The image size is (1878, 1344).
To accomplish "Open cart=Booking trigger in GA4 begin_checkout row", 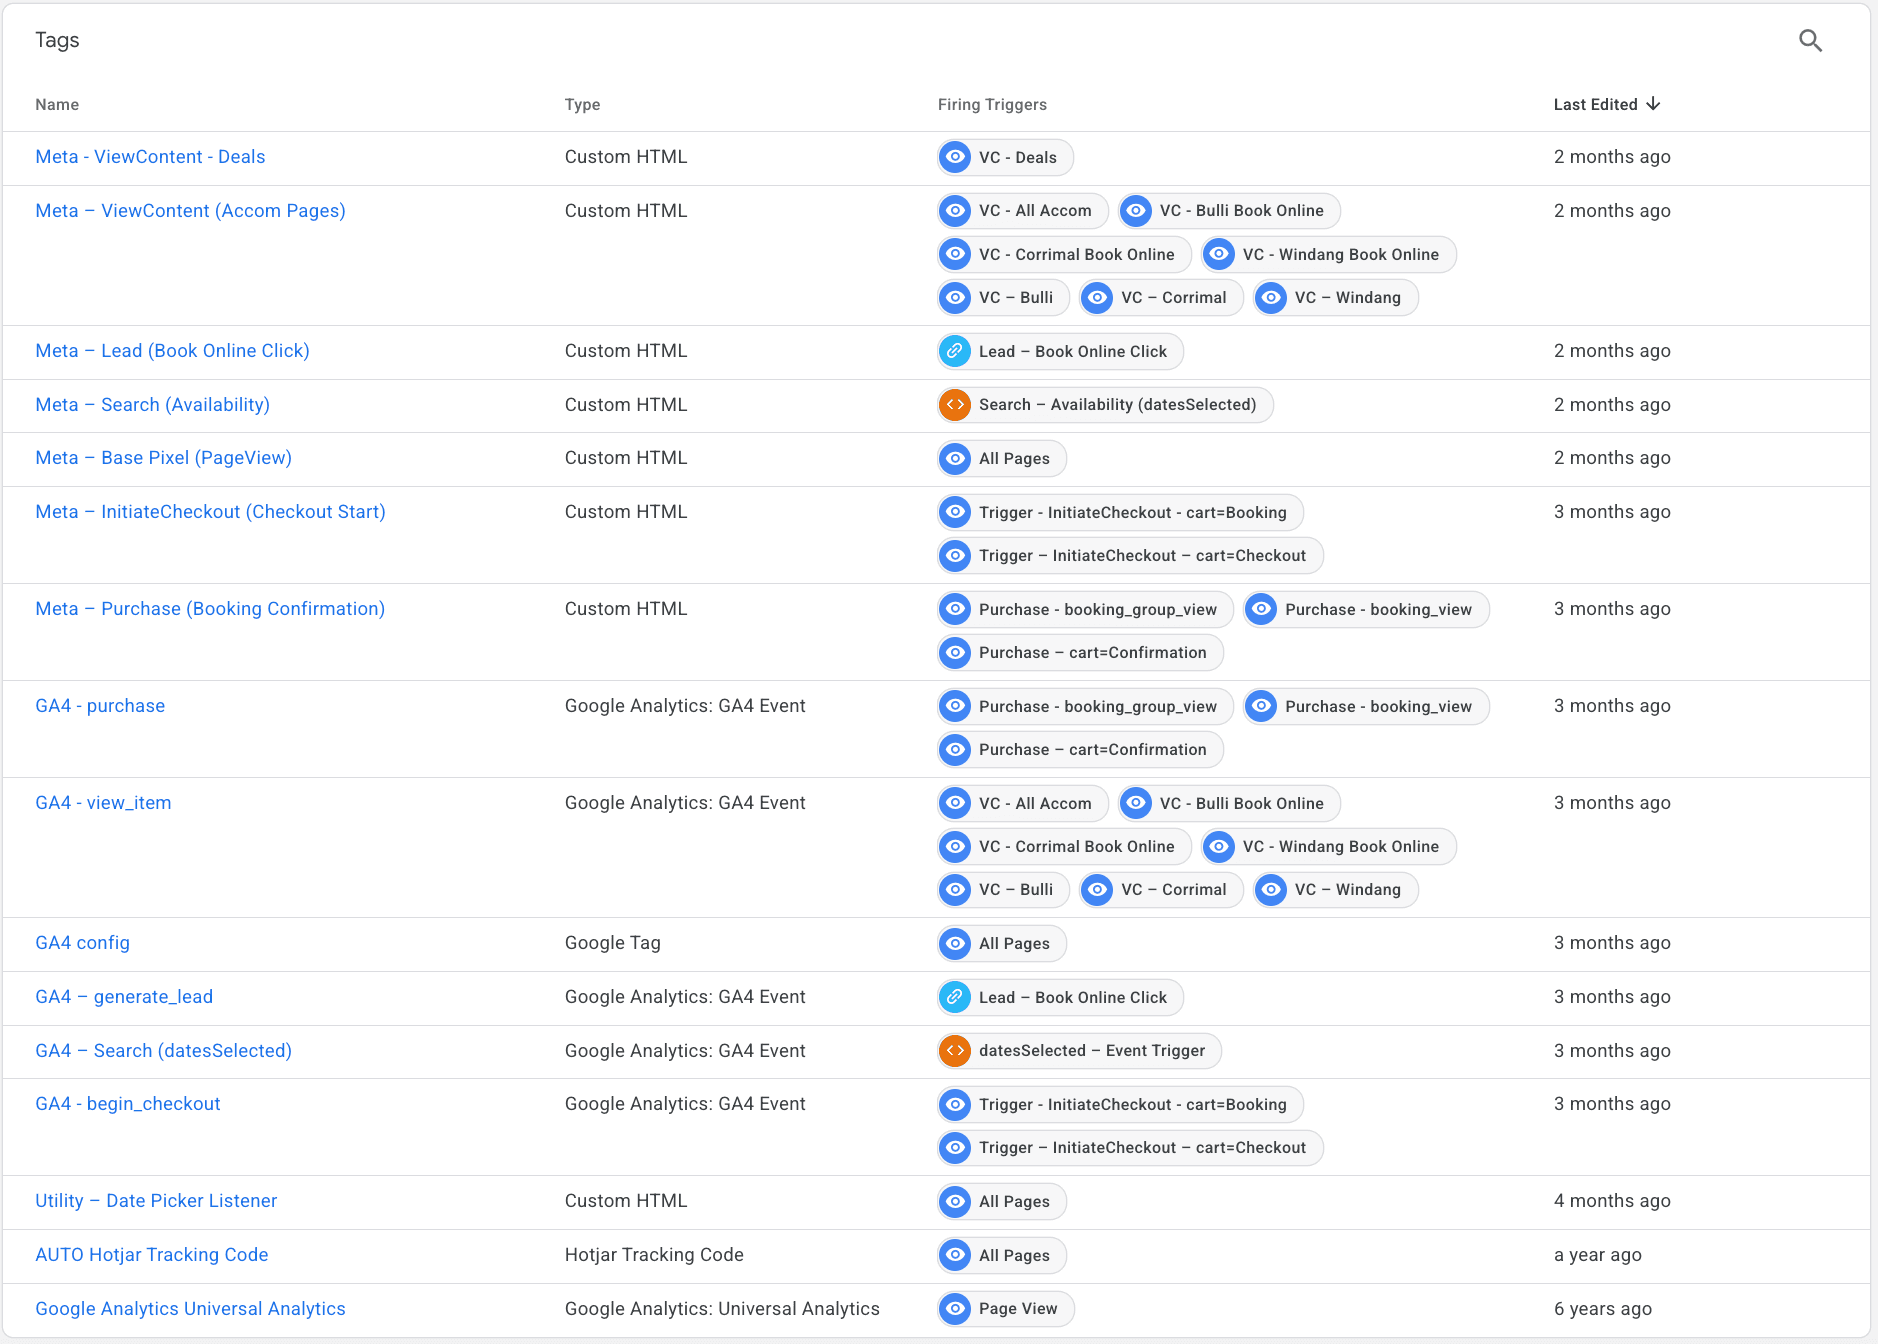I will (1120, 1104).
